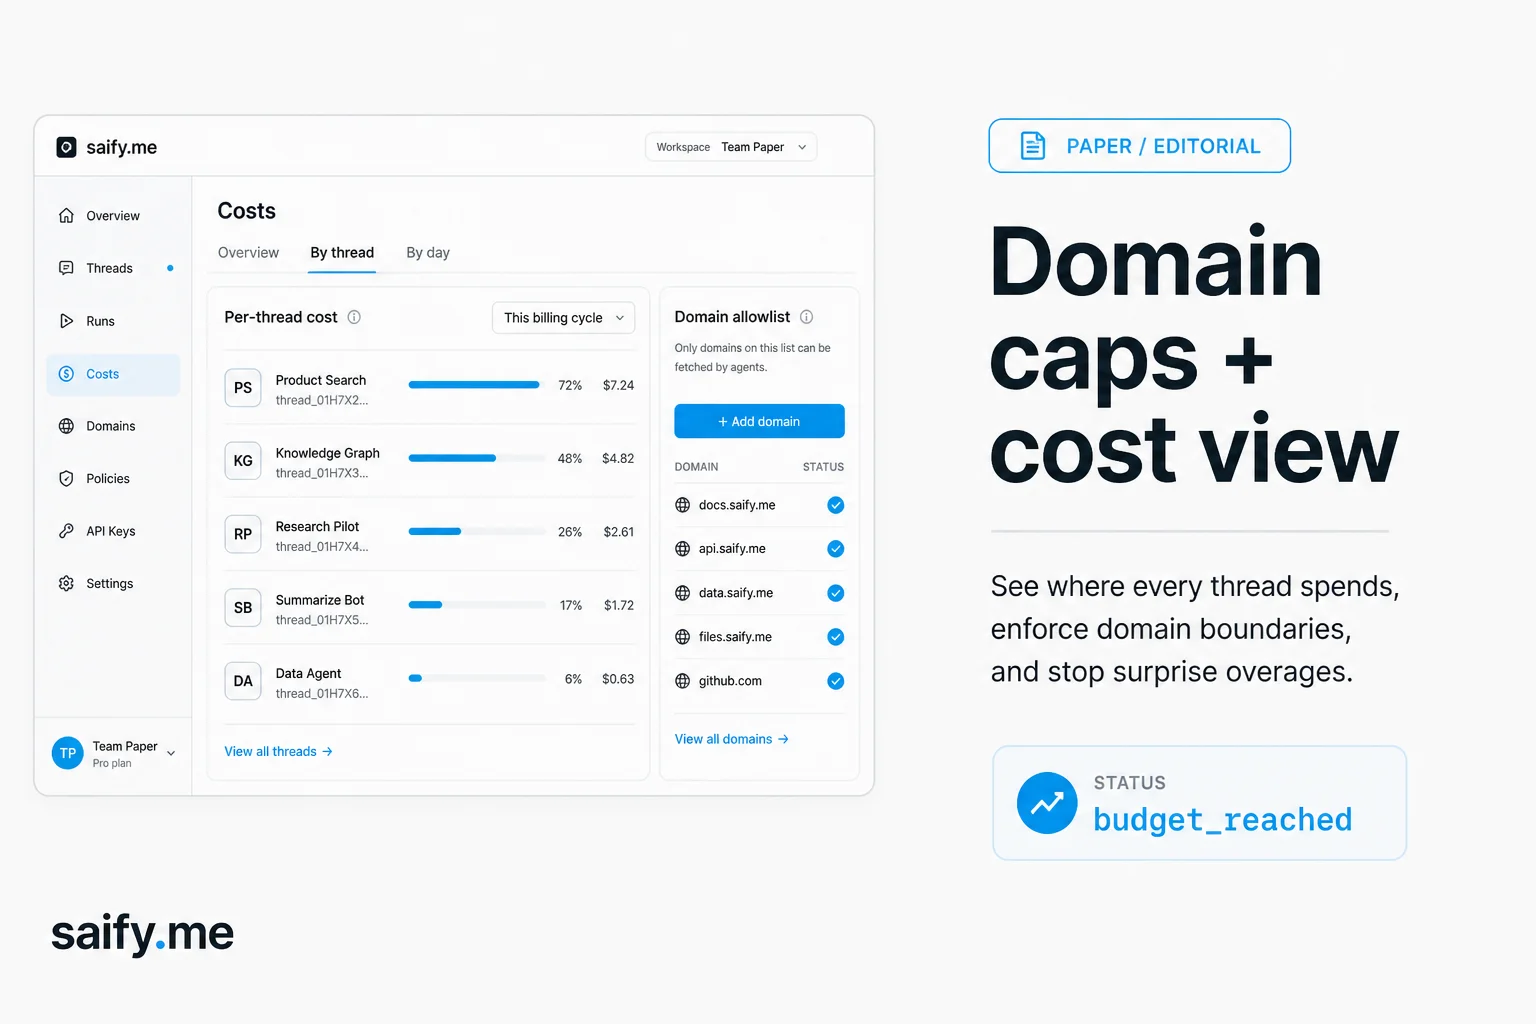Click the $7.24 cost value
The width and height of the screenshot is (1536, 1024).
pyautogui.click(x=618, y=385)
